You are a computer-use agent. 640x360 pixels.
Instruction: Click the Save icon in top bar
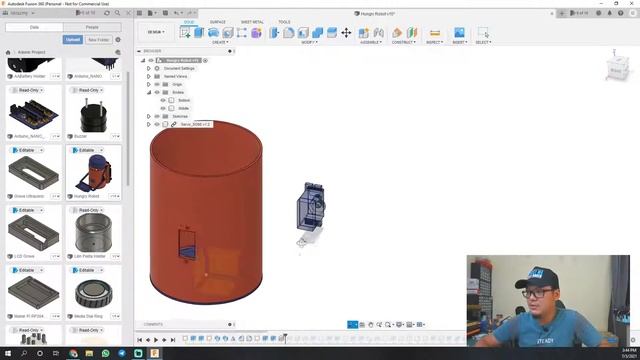[x=165, y=13]
